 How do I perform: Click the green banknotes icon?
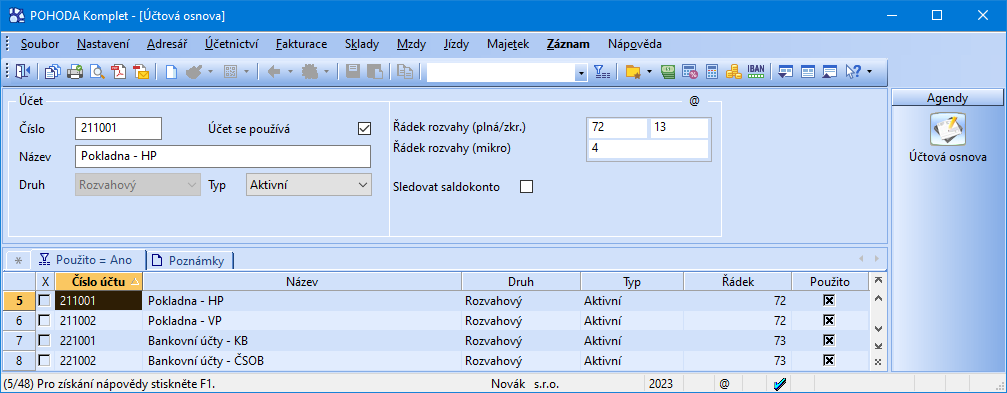668,72
